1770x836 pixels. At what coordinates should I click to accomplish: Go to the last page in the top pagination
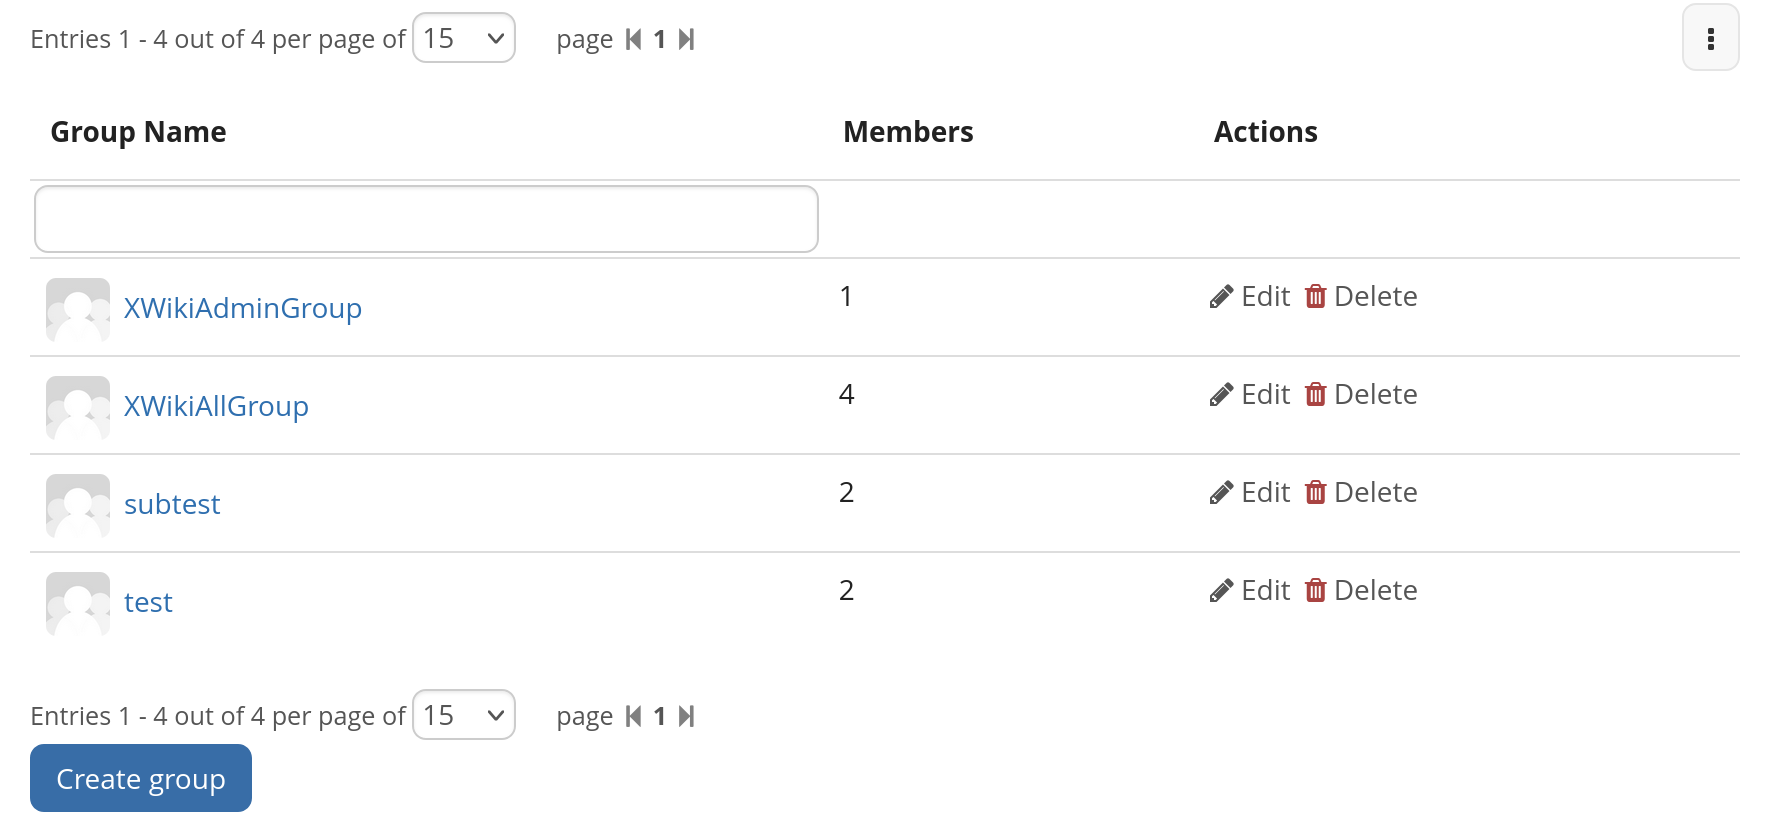coord(686,39)
